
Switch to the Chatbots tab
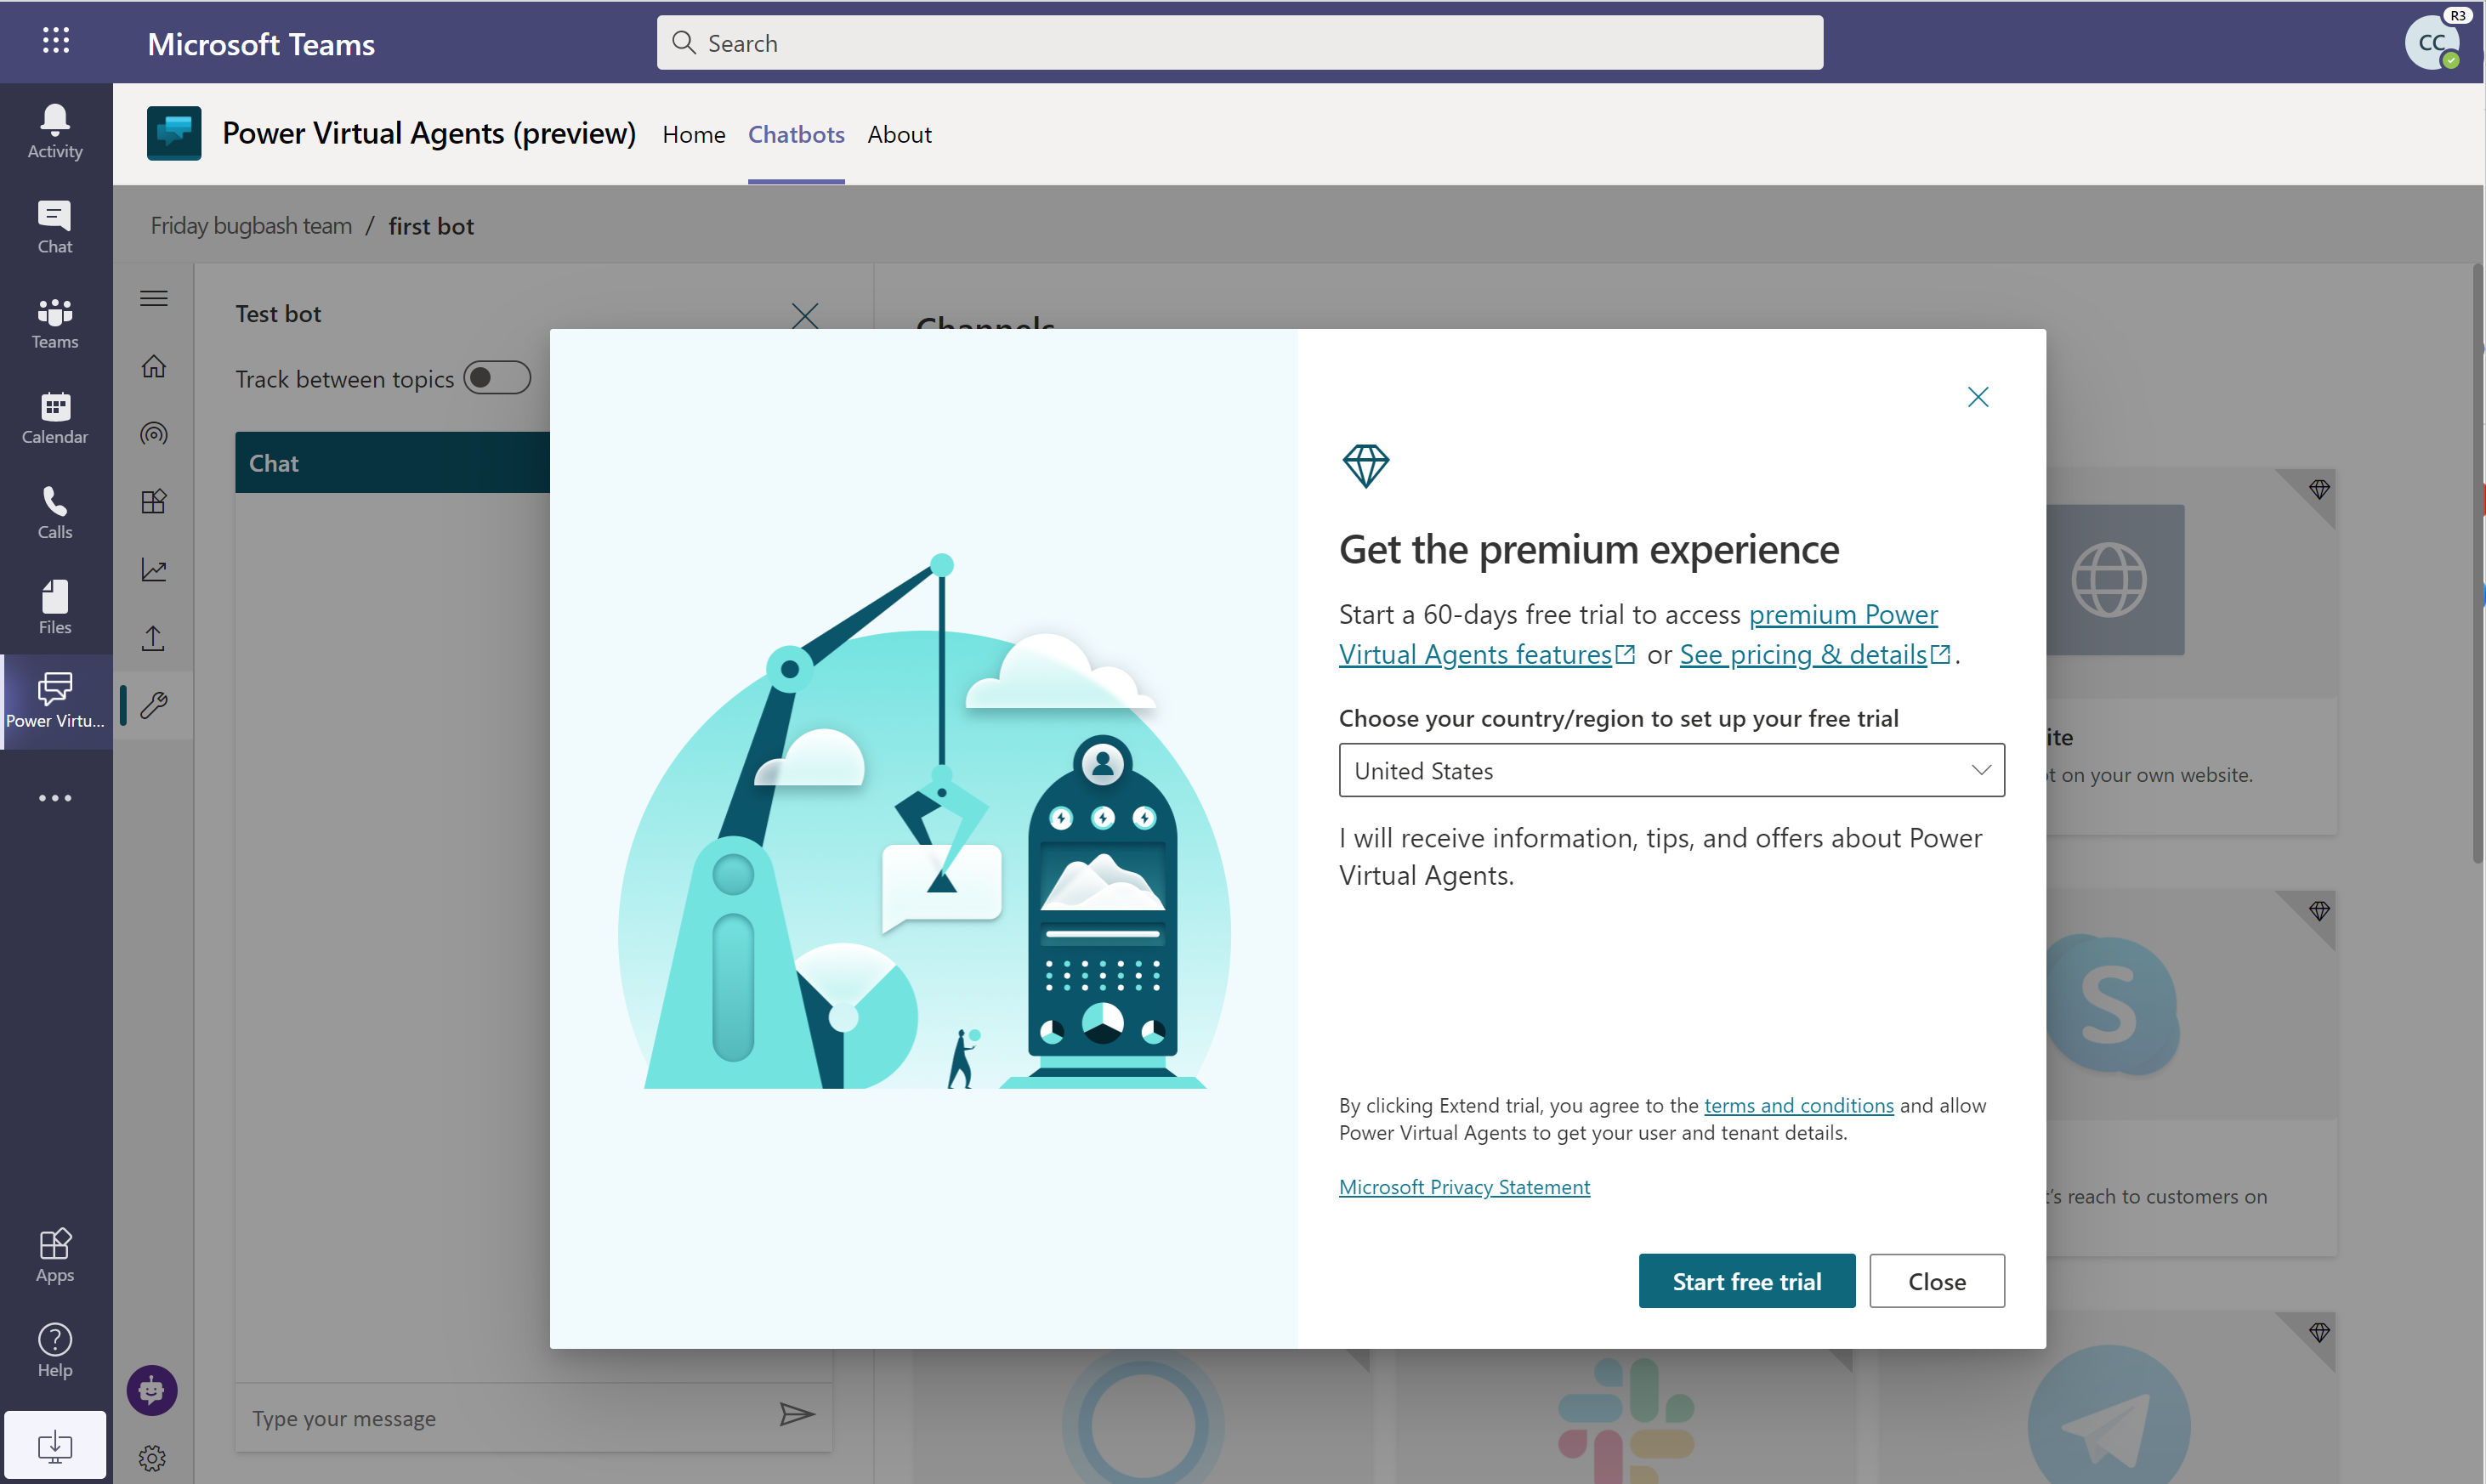point(795,133)
